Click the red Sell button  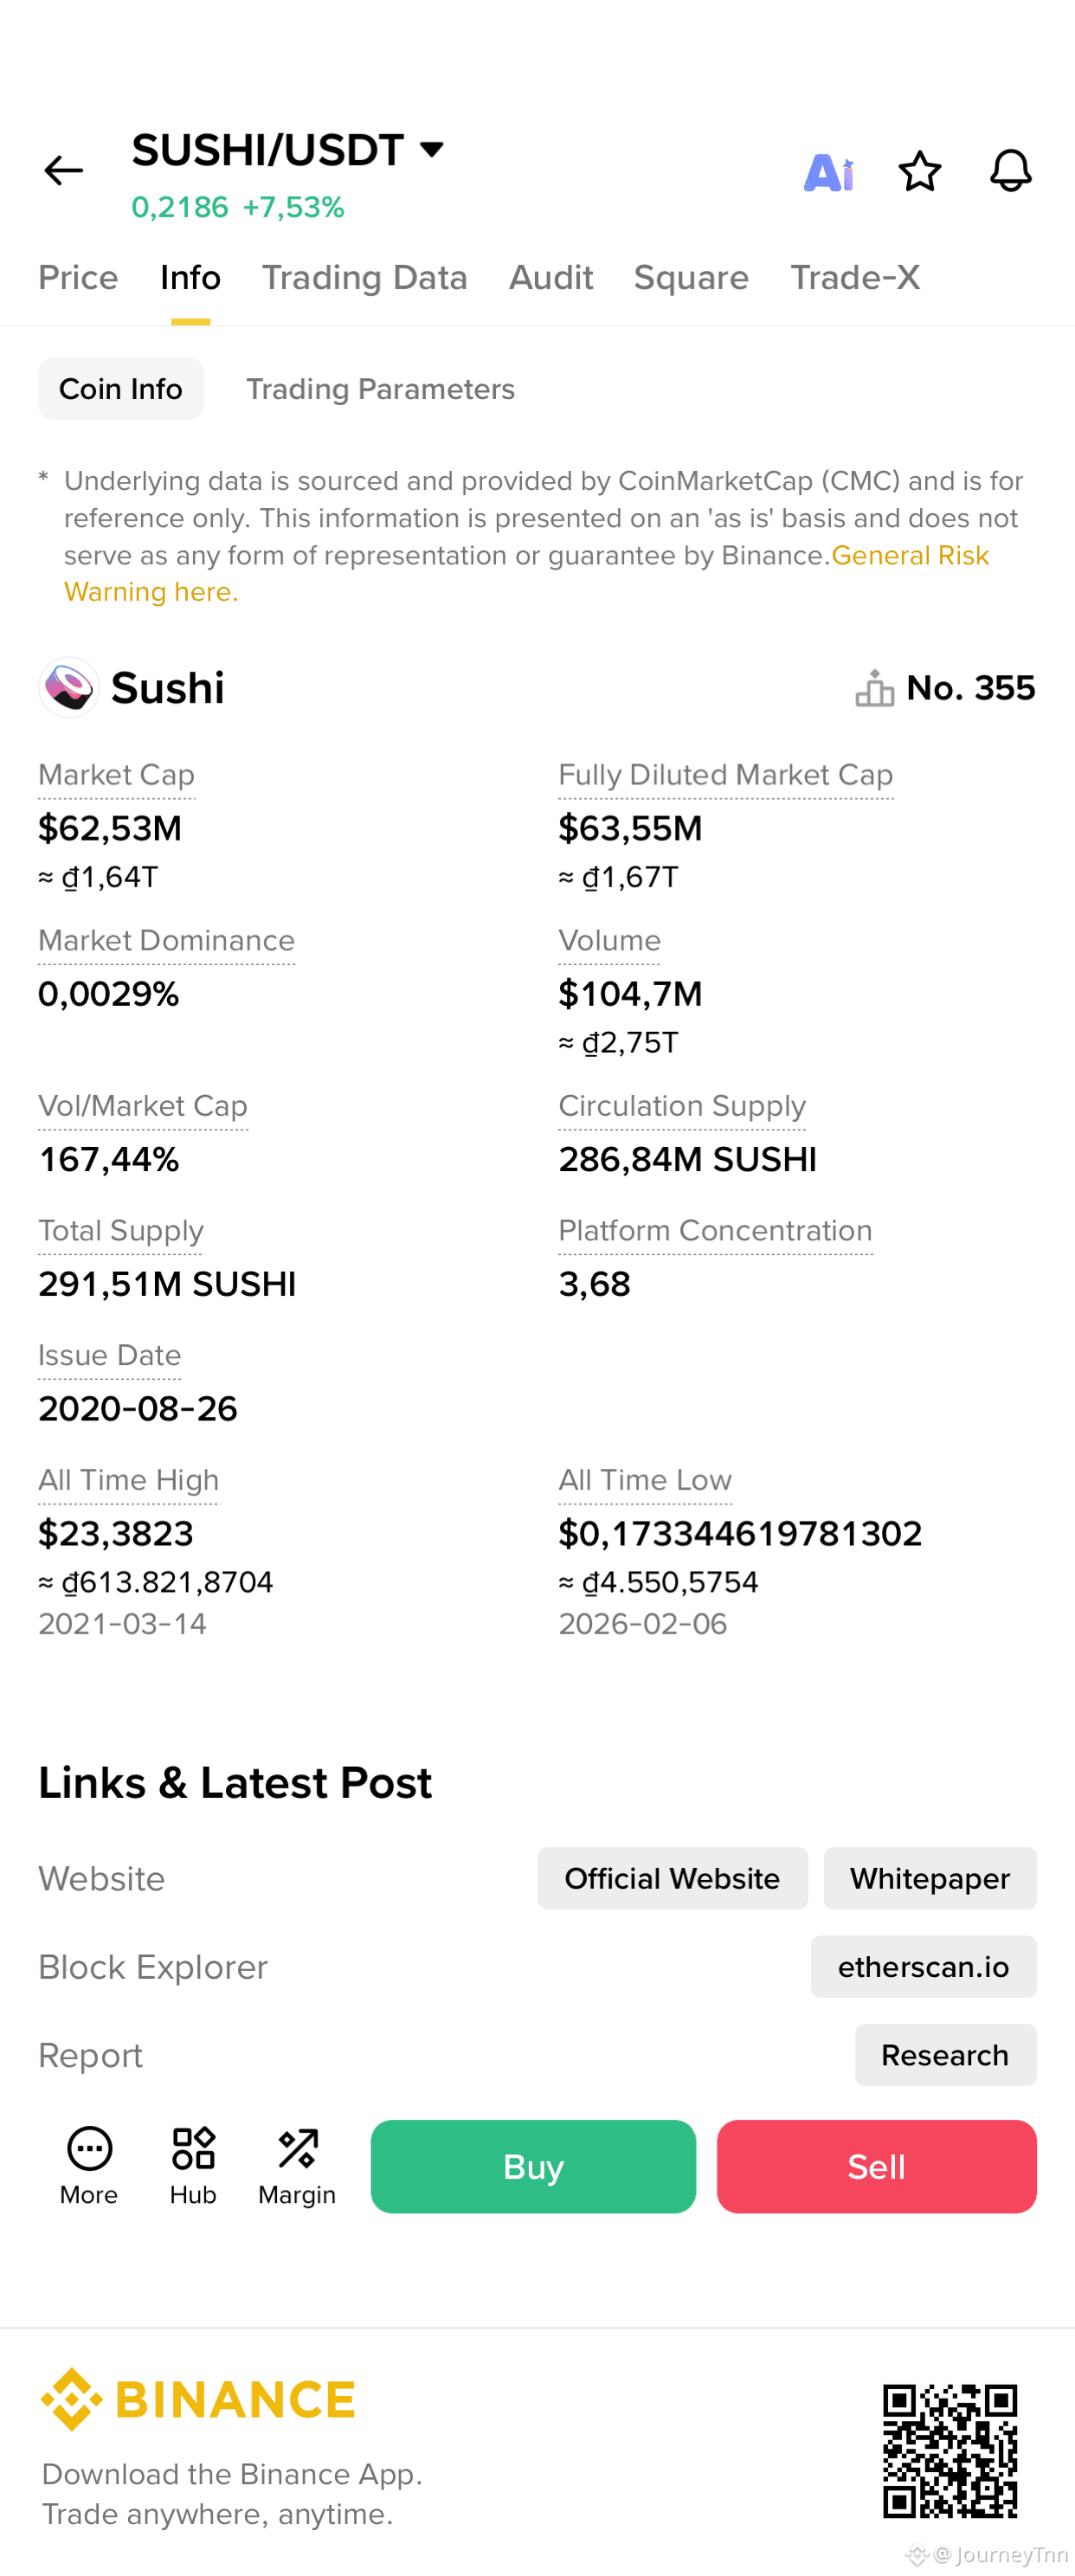[x=876, y=2166]
